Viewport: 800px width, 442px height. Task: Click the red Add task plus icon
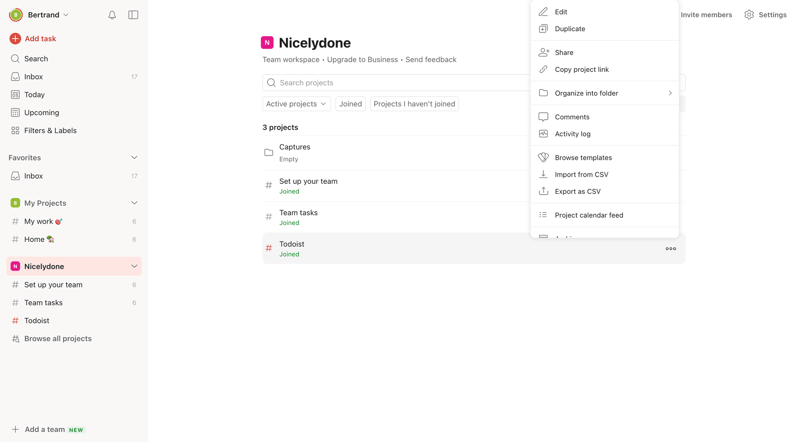[x=15, y=38]
